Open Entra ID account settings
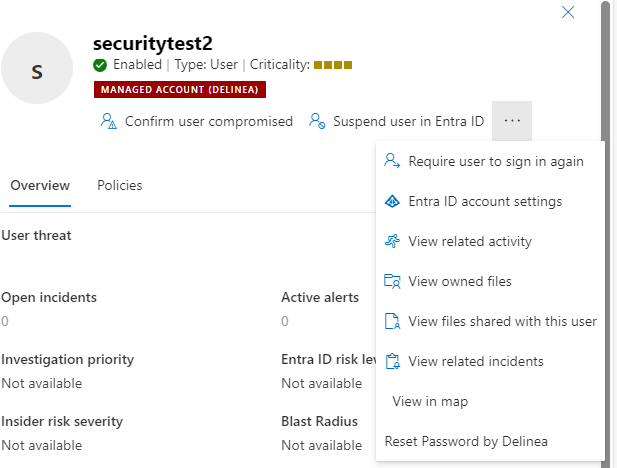Screen dimensions: 617x468 490,201
